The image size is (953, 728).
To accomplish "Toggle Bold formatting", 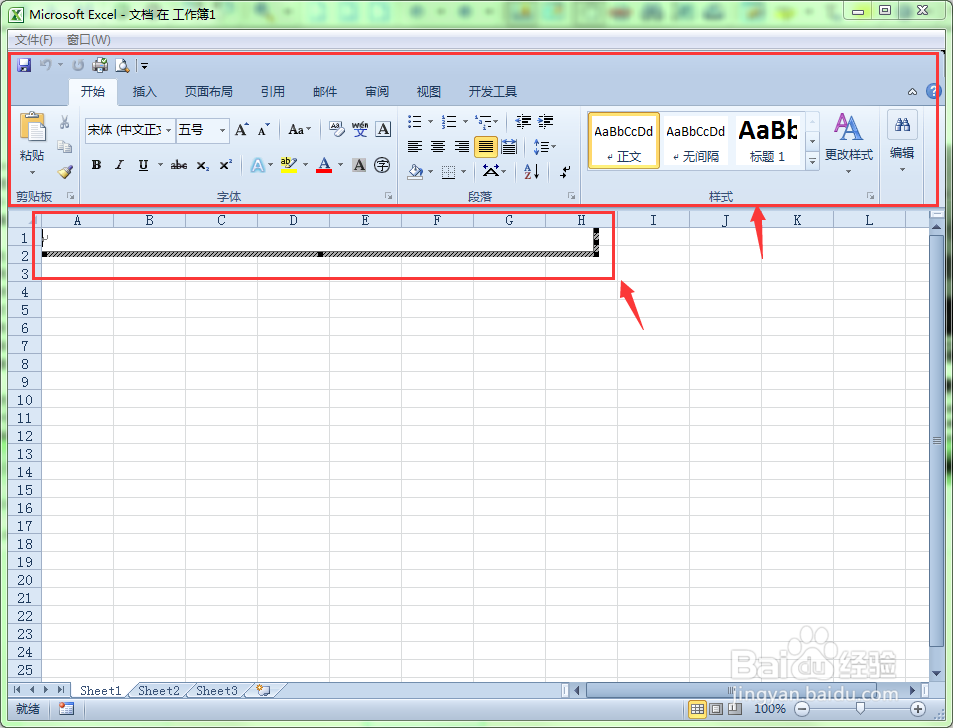I will 96,165.
